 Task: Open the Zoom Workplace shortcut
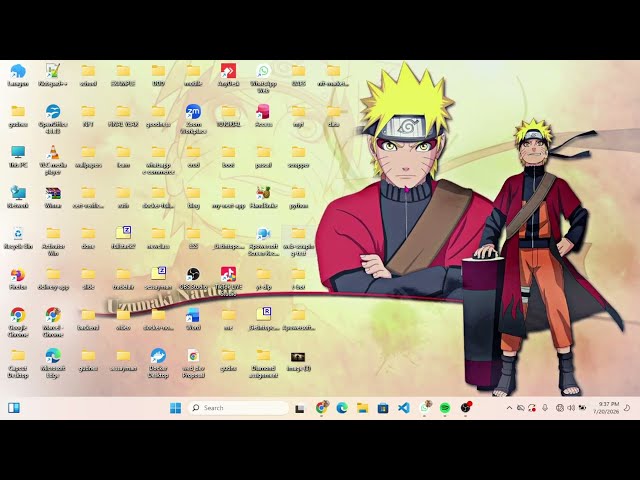click(193, 119)
